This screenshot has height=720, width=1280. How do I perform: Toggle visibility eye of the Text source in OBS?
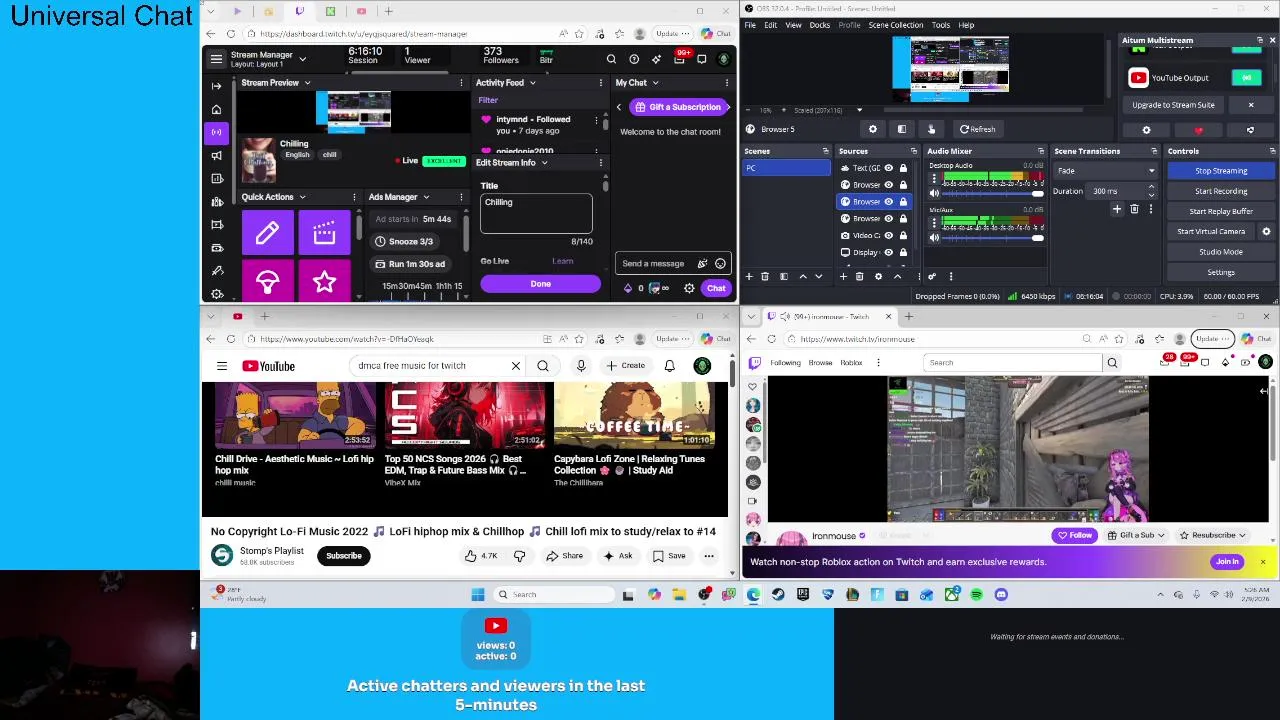(888, 168)
